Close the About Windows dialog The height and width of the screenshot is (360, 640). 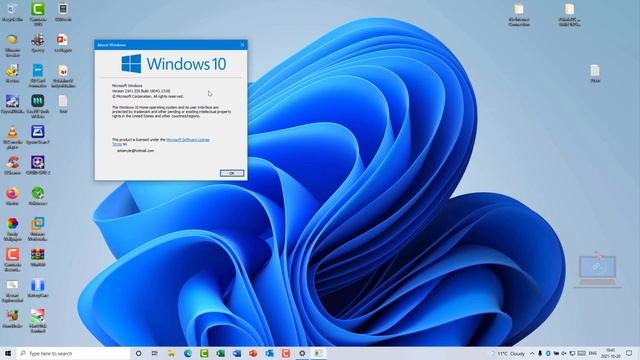click(x=242, y=45)
